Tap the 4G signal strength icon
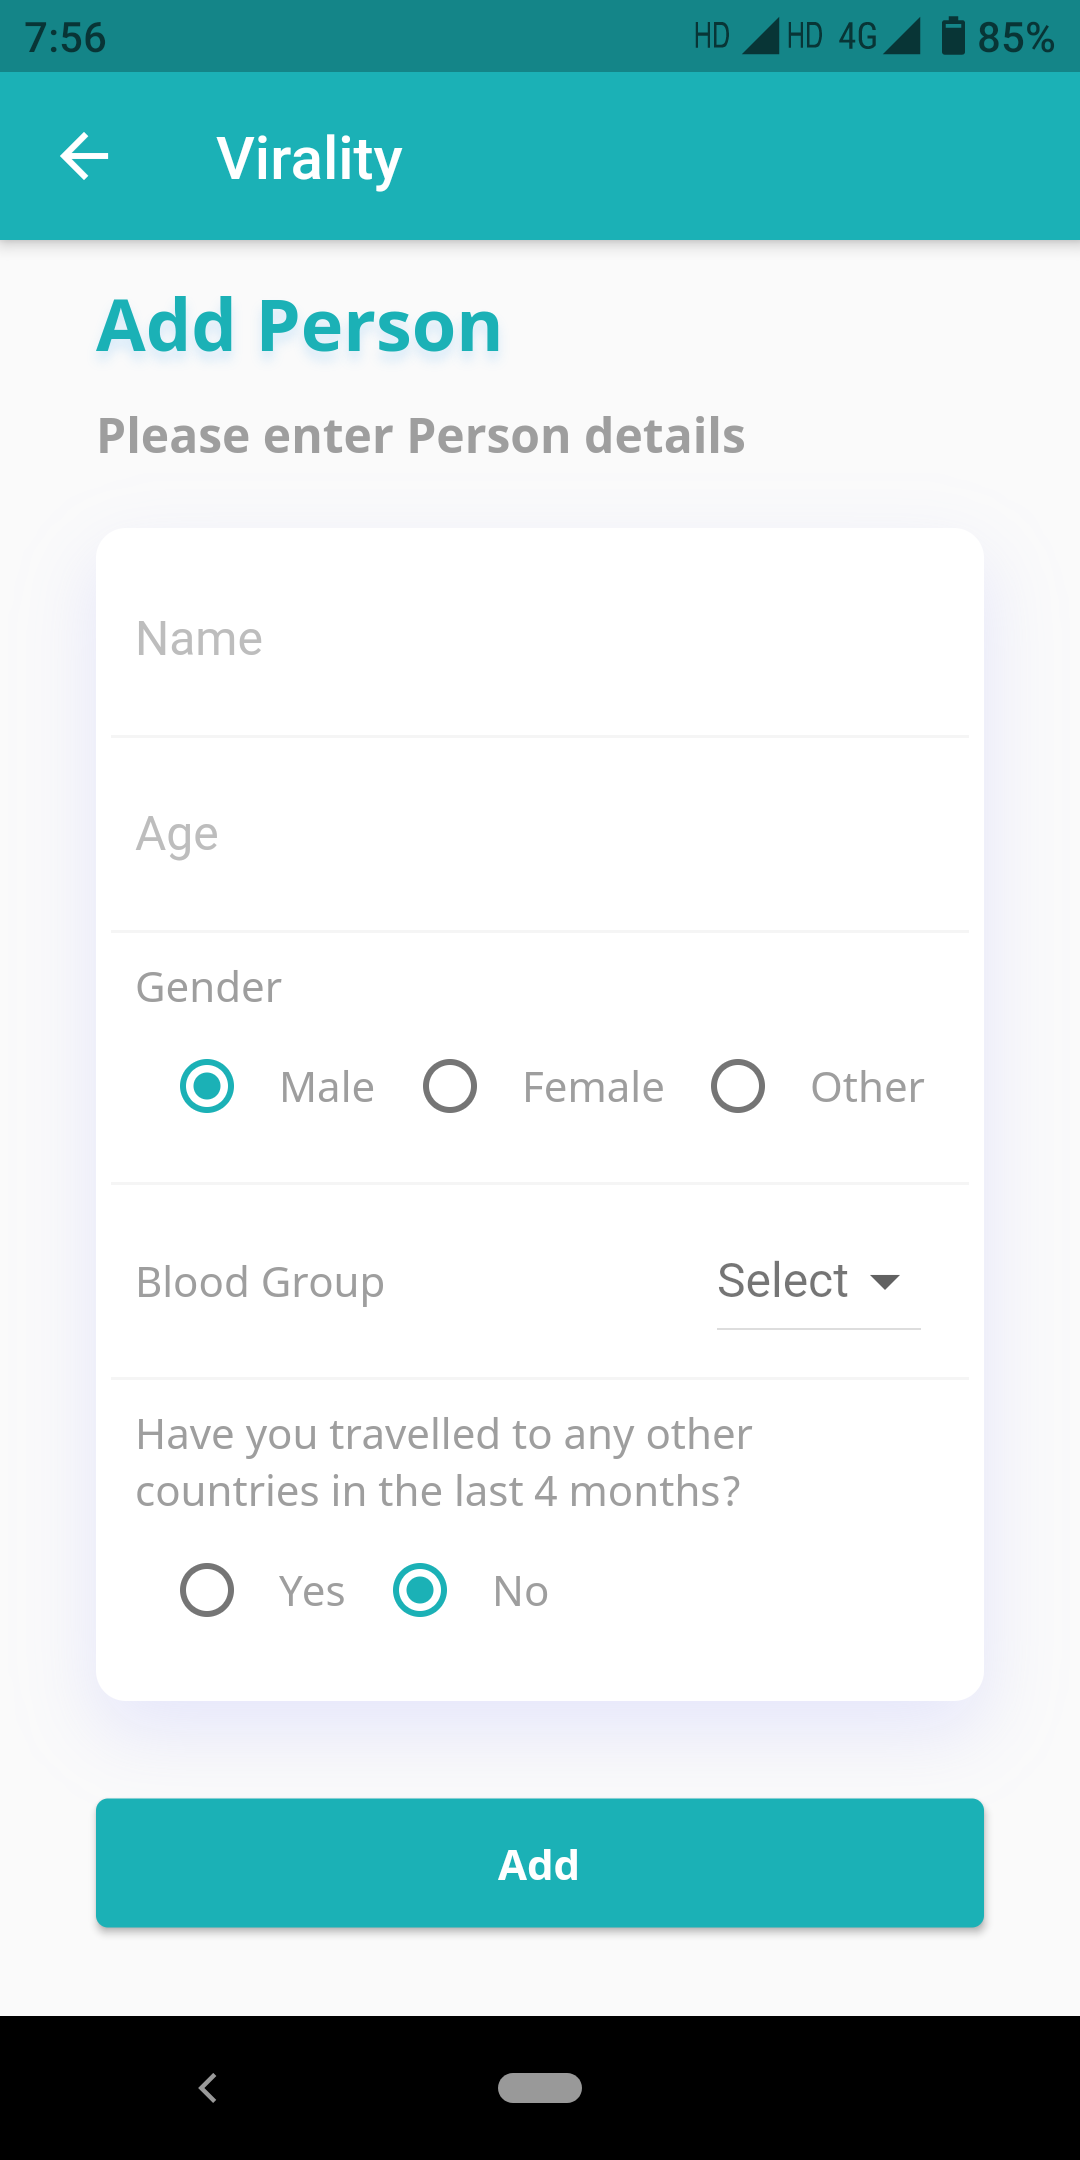The height and width of the screenshot is (2160, 1080). click(902, 37)
